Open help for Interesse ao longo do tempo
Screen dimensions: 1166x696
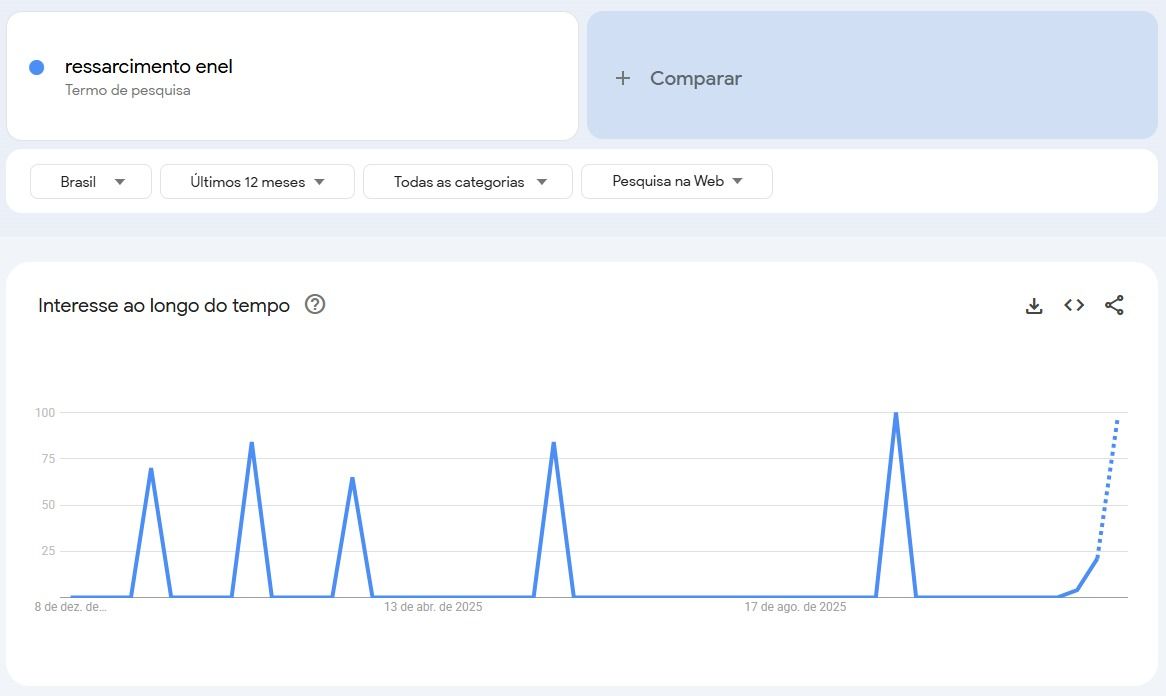[x=315, y=305]
